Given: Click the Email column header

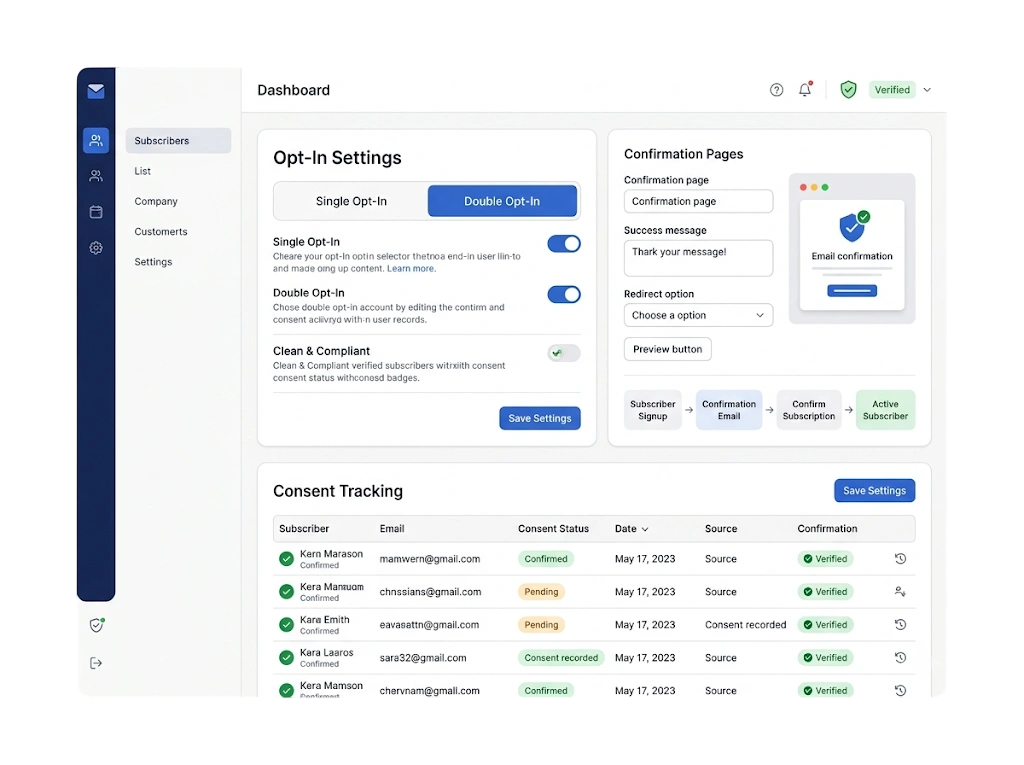Looking at the screenshot, I should [392, 529].
